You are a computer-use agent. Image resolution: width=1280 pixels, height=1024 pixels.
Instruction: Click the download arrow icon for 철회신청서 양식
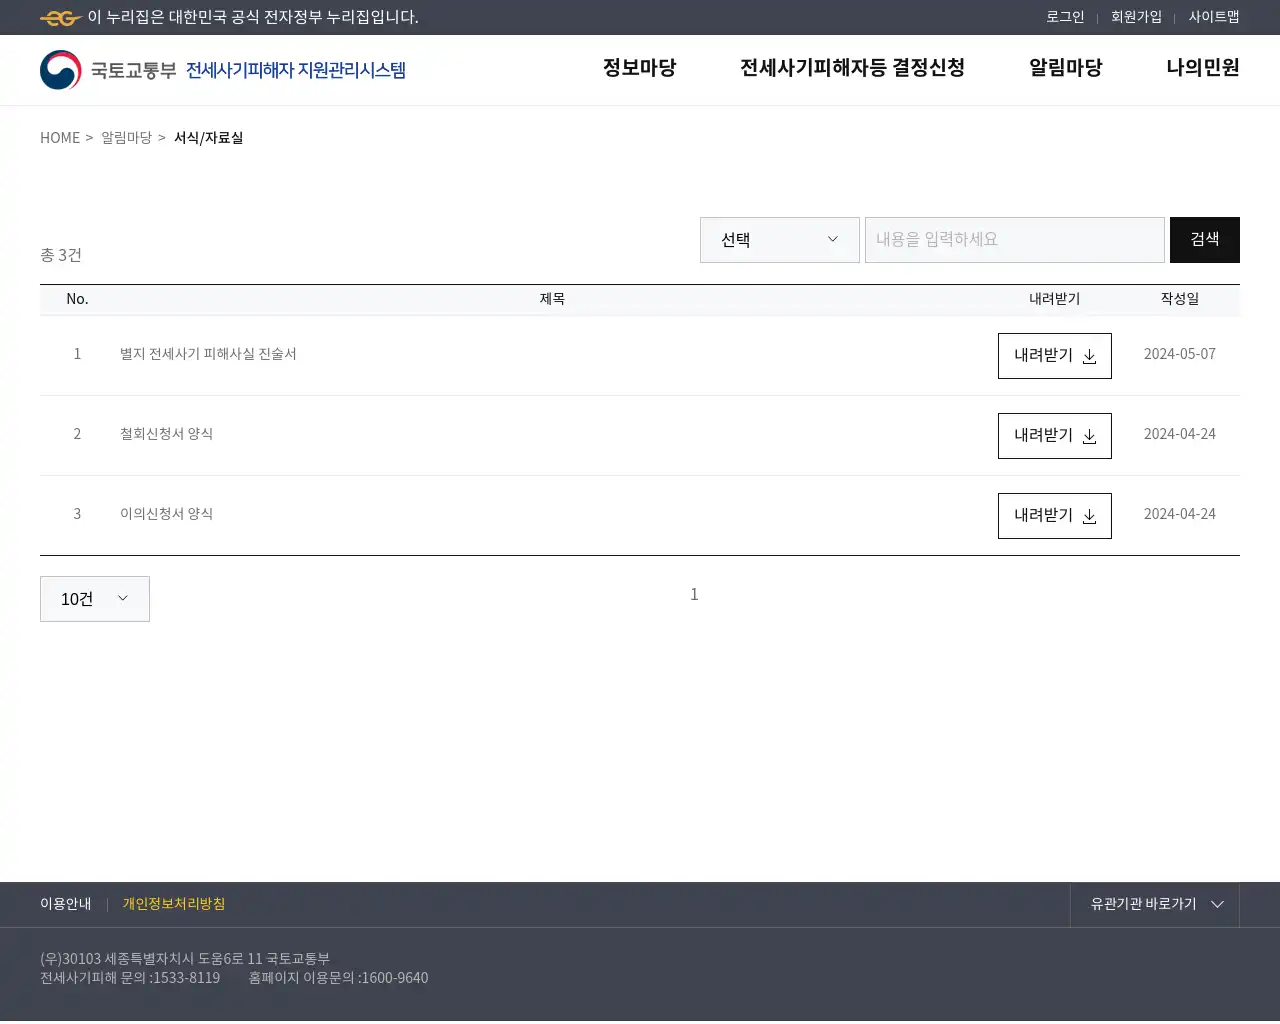1089,437
